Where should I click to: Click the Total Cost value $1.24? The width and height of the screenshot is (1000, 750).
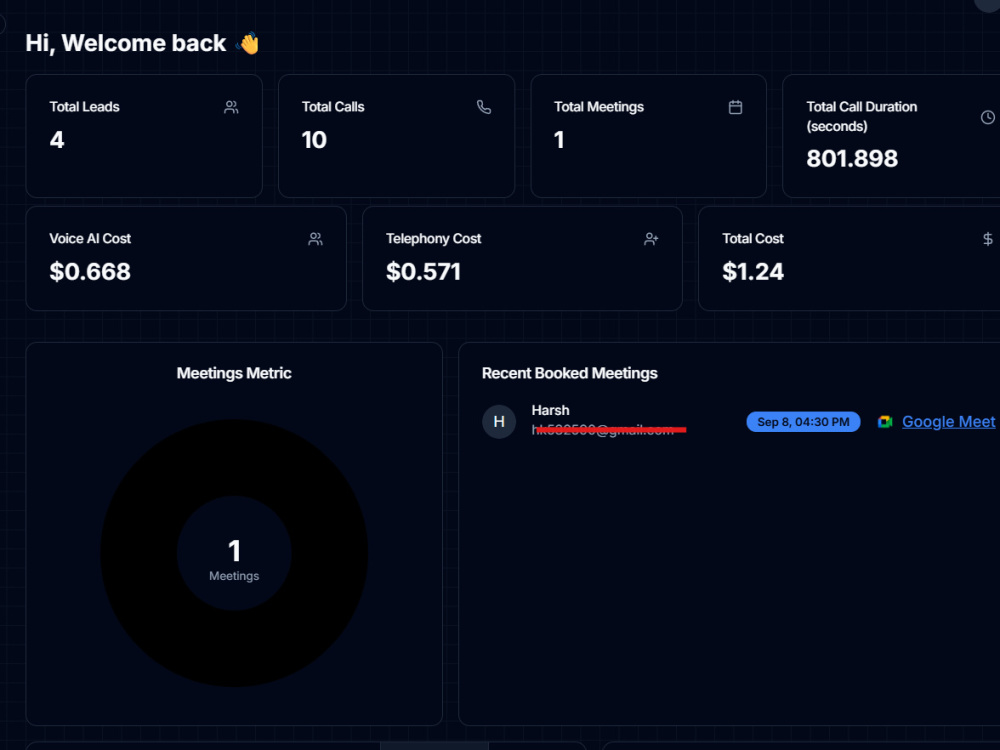(753, 272)
